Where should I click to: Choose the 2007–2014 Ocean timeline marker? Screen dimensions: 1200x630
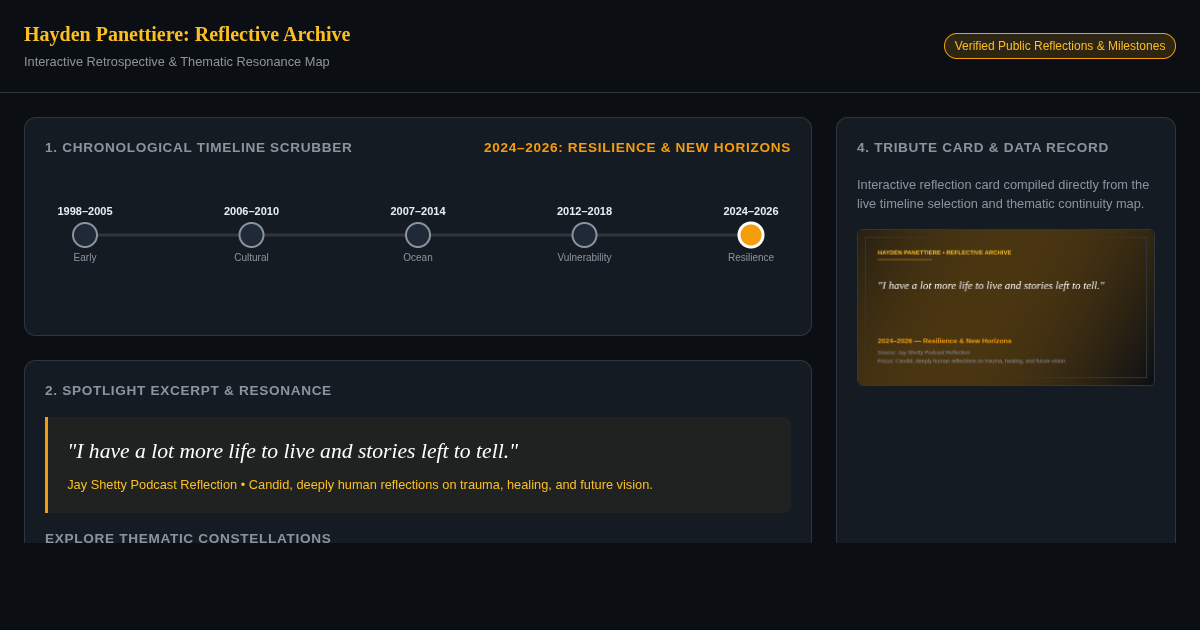[x=418, y=235]
